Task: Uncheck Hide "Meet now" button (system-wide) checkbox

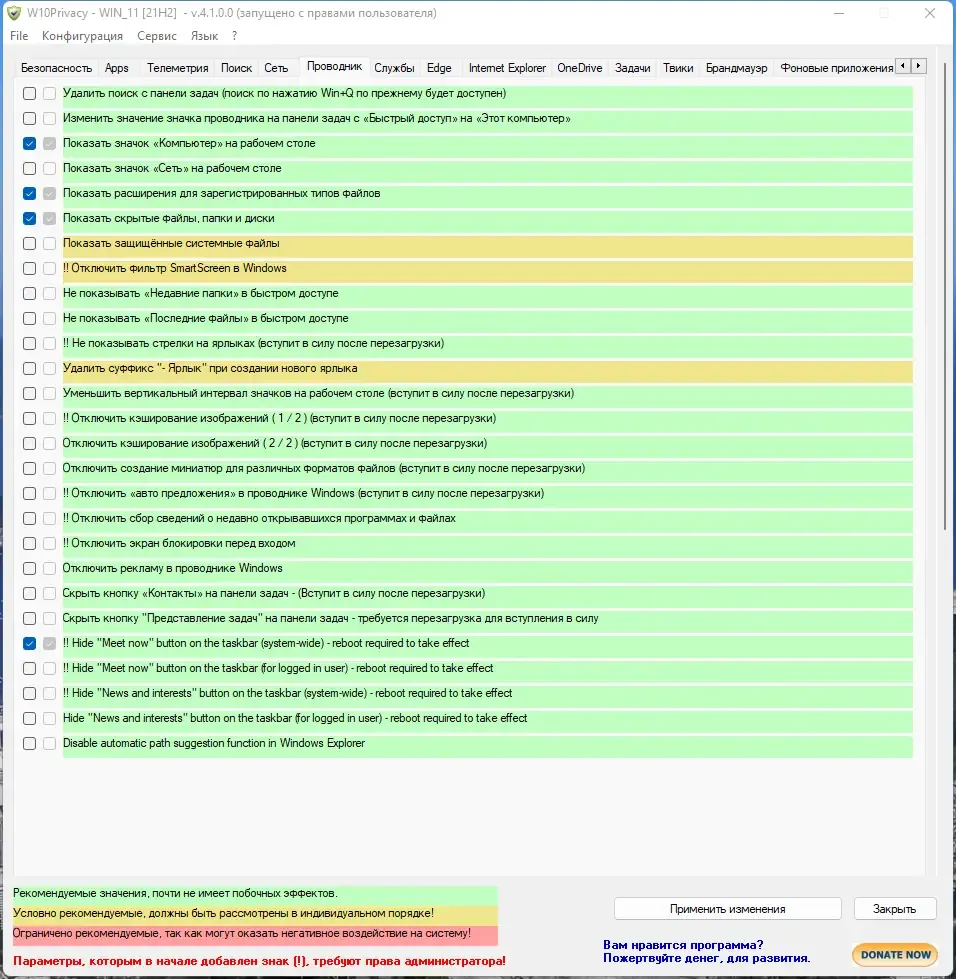Action: pos(29,643)
